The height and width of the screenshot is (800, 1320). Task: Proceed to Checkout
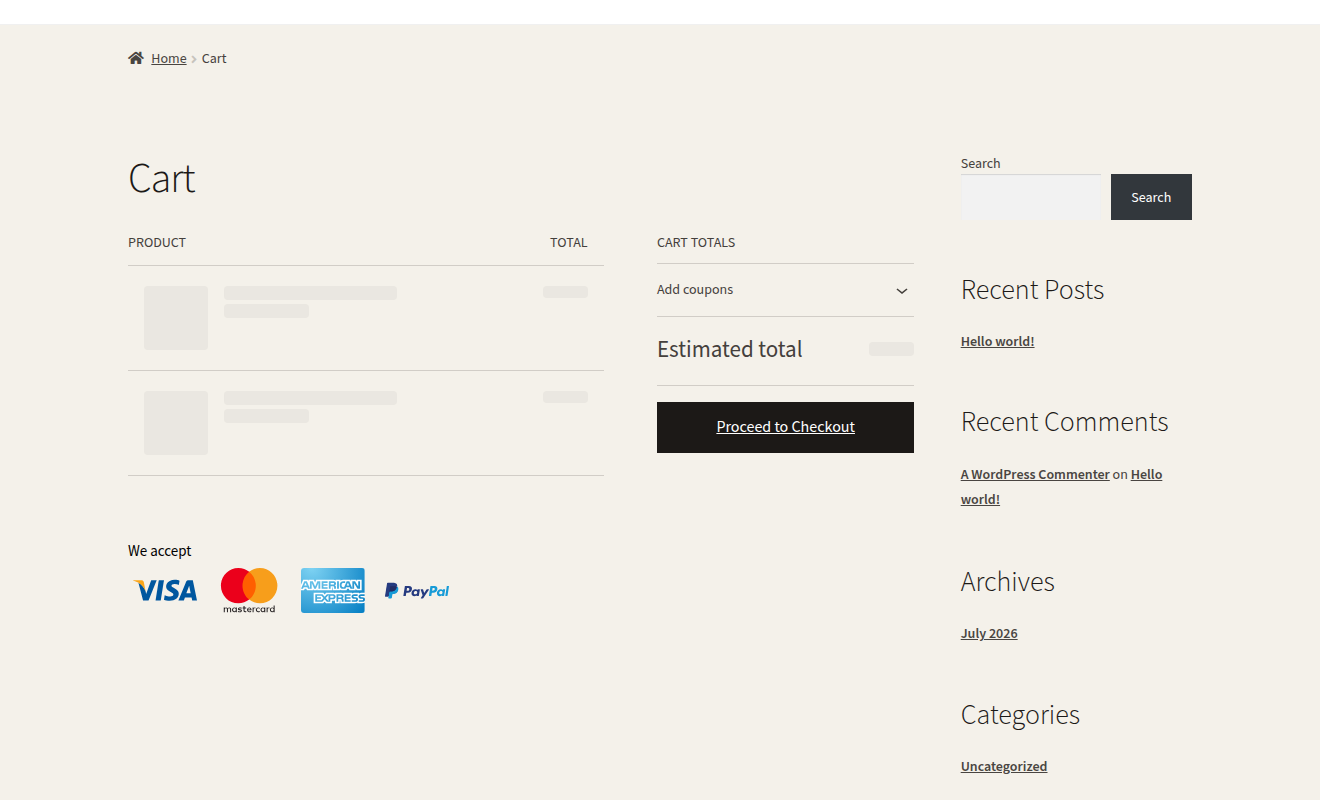[x=785, y=427]
